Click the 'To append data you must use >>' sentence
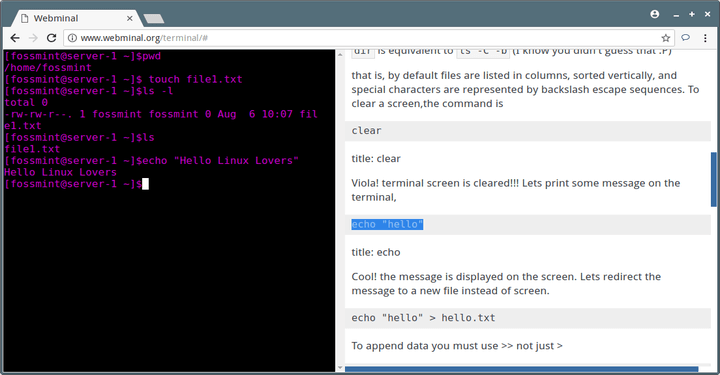This screenshot has height=375, width=720. [x=457, y=346]
